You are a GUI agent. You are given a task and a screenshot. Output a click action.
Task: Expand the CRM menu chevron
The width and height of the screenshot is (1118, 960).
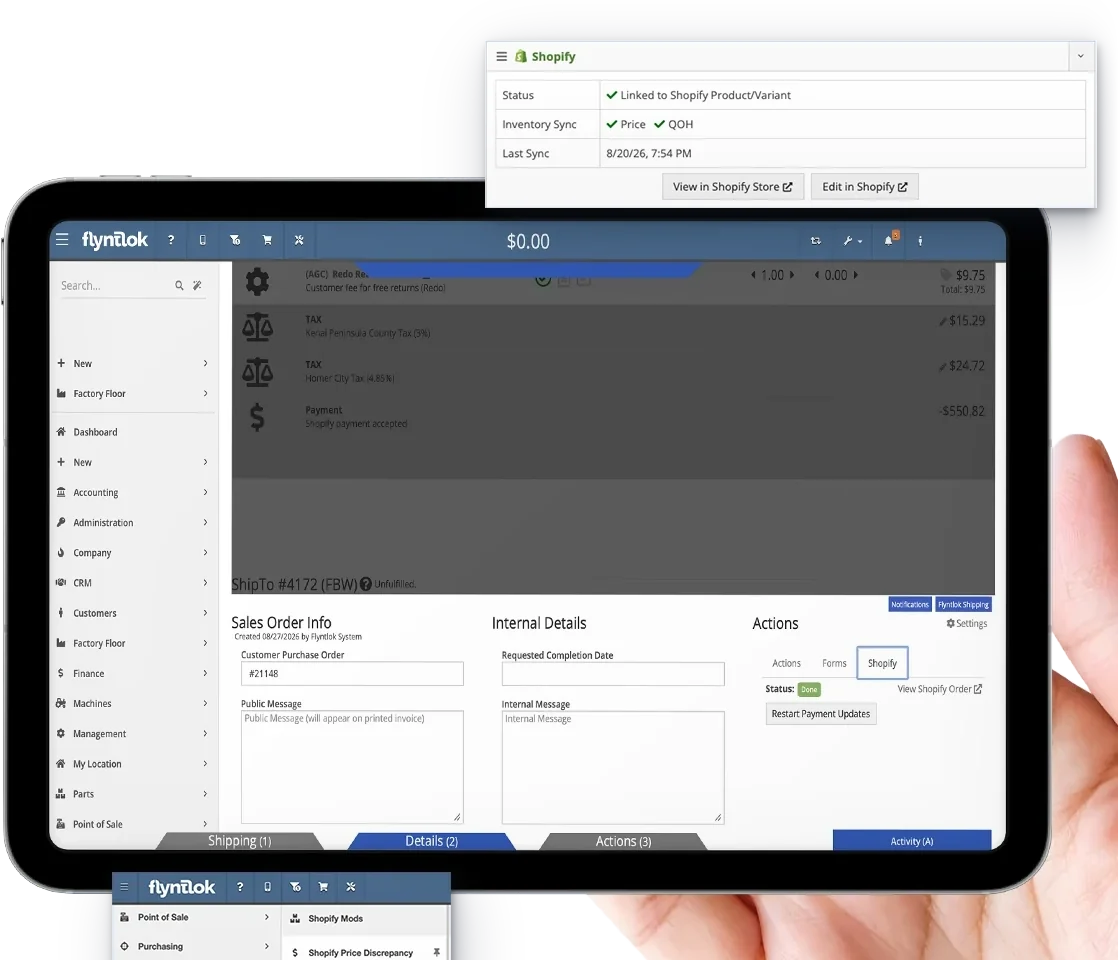(205, 583)
